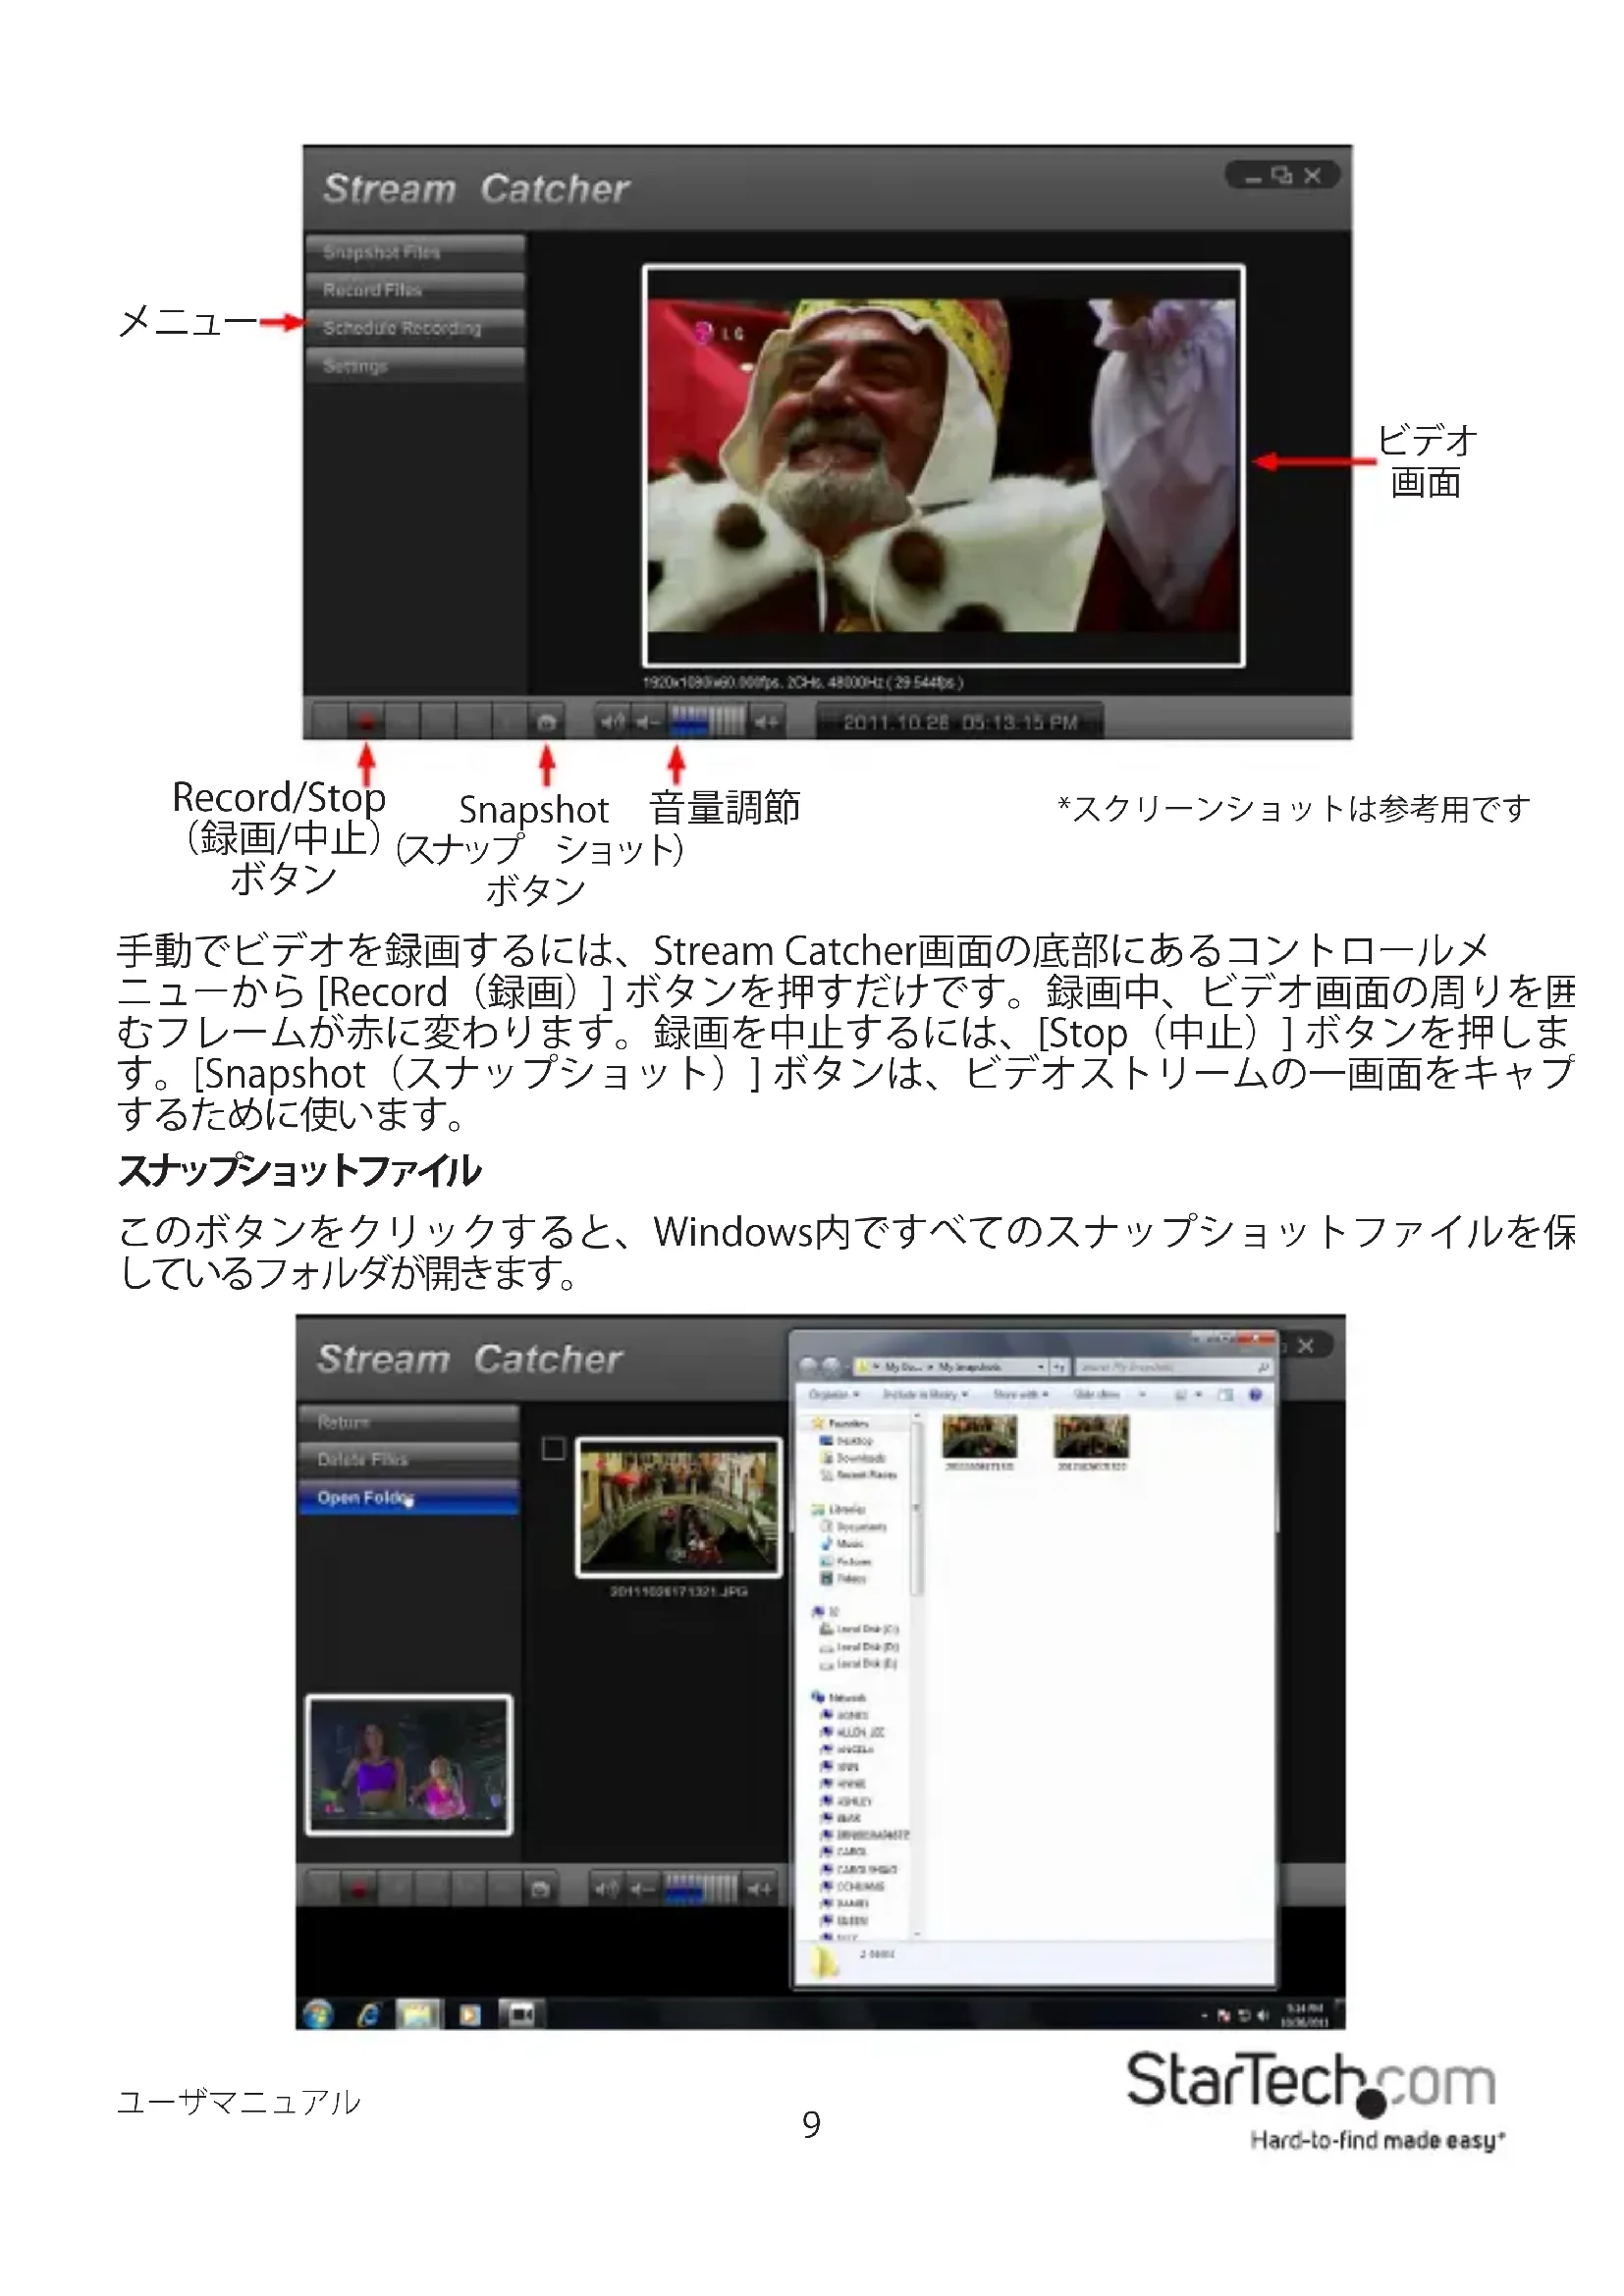Click the volume down icon in the main video window
Screen dimensions: 1624x2296
pyautogui.click(x=647, y=721)
